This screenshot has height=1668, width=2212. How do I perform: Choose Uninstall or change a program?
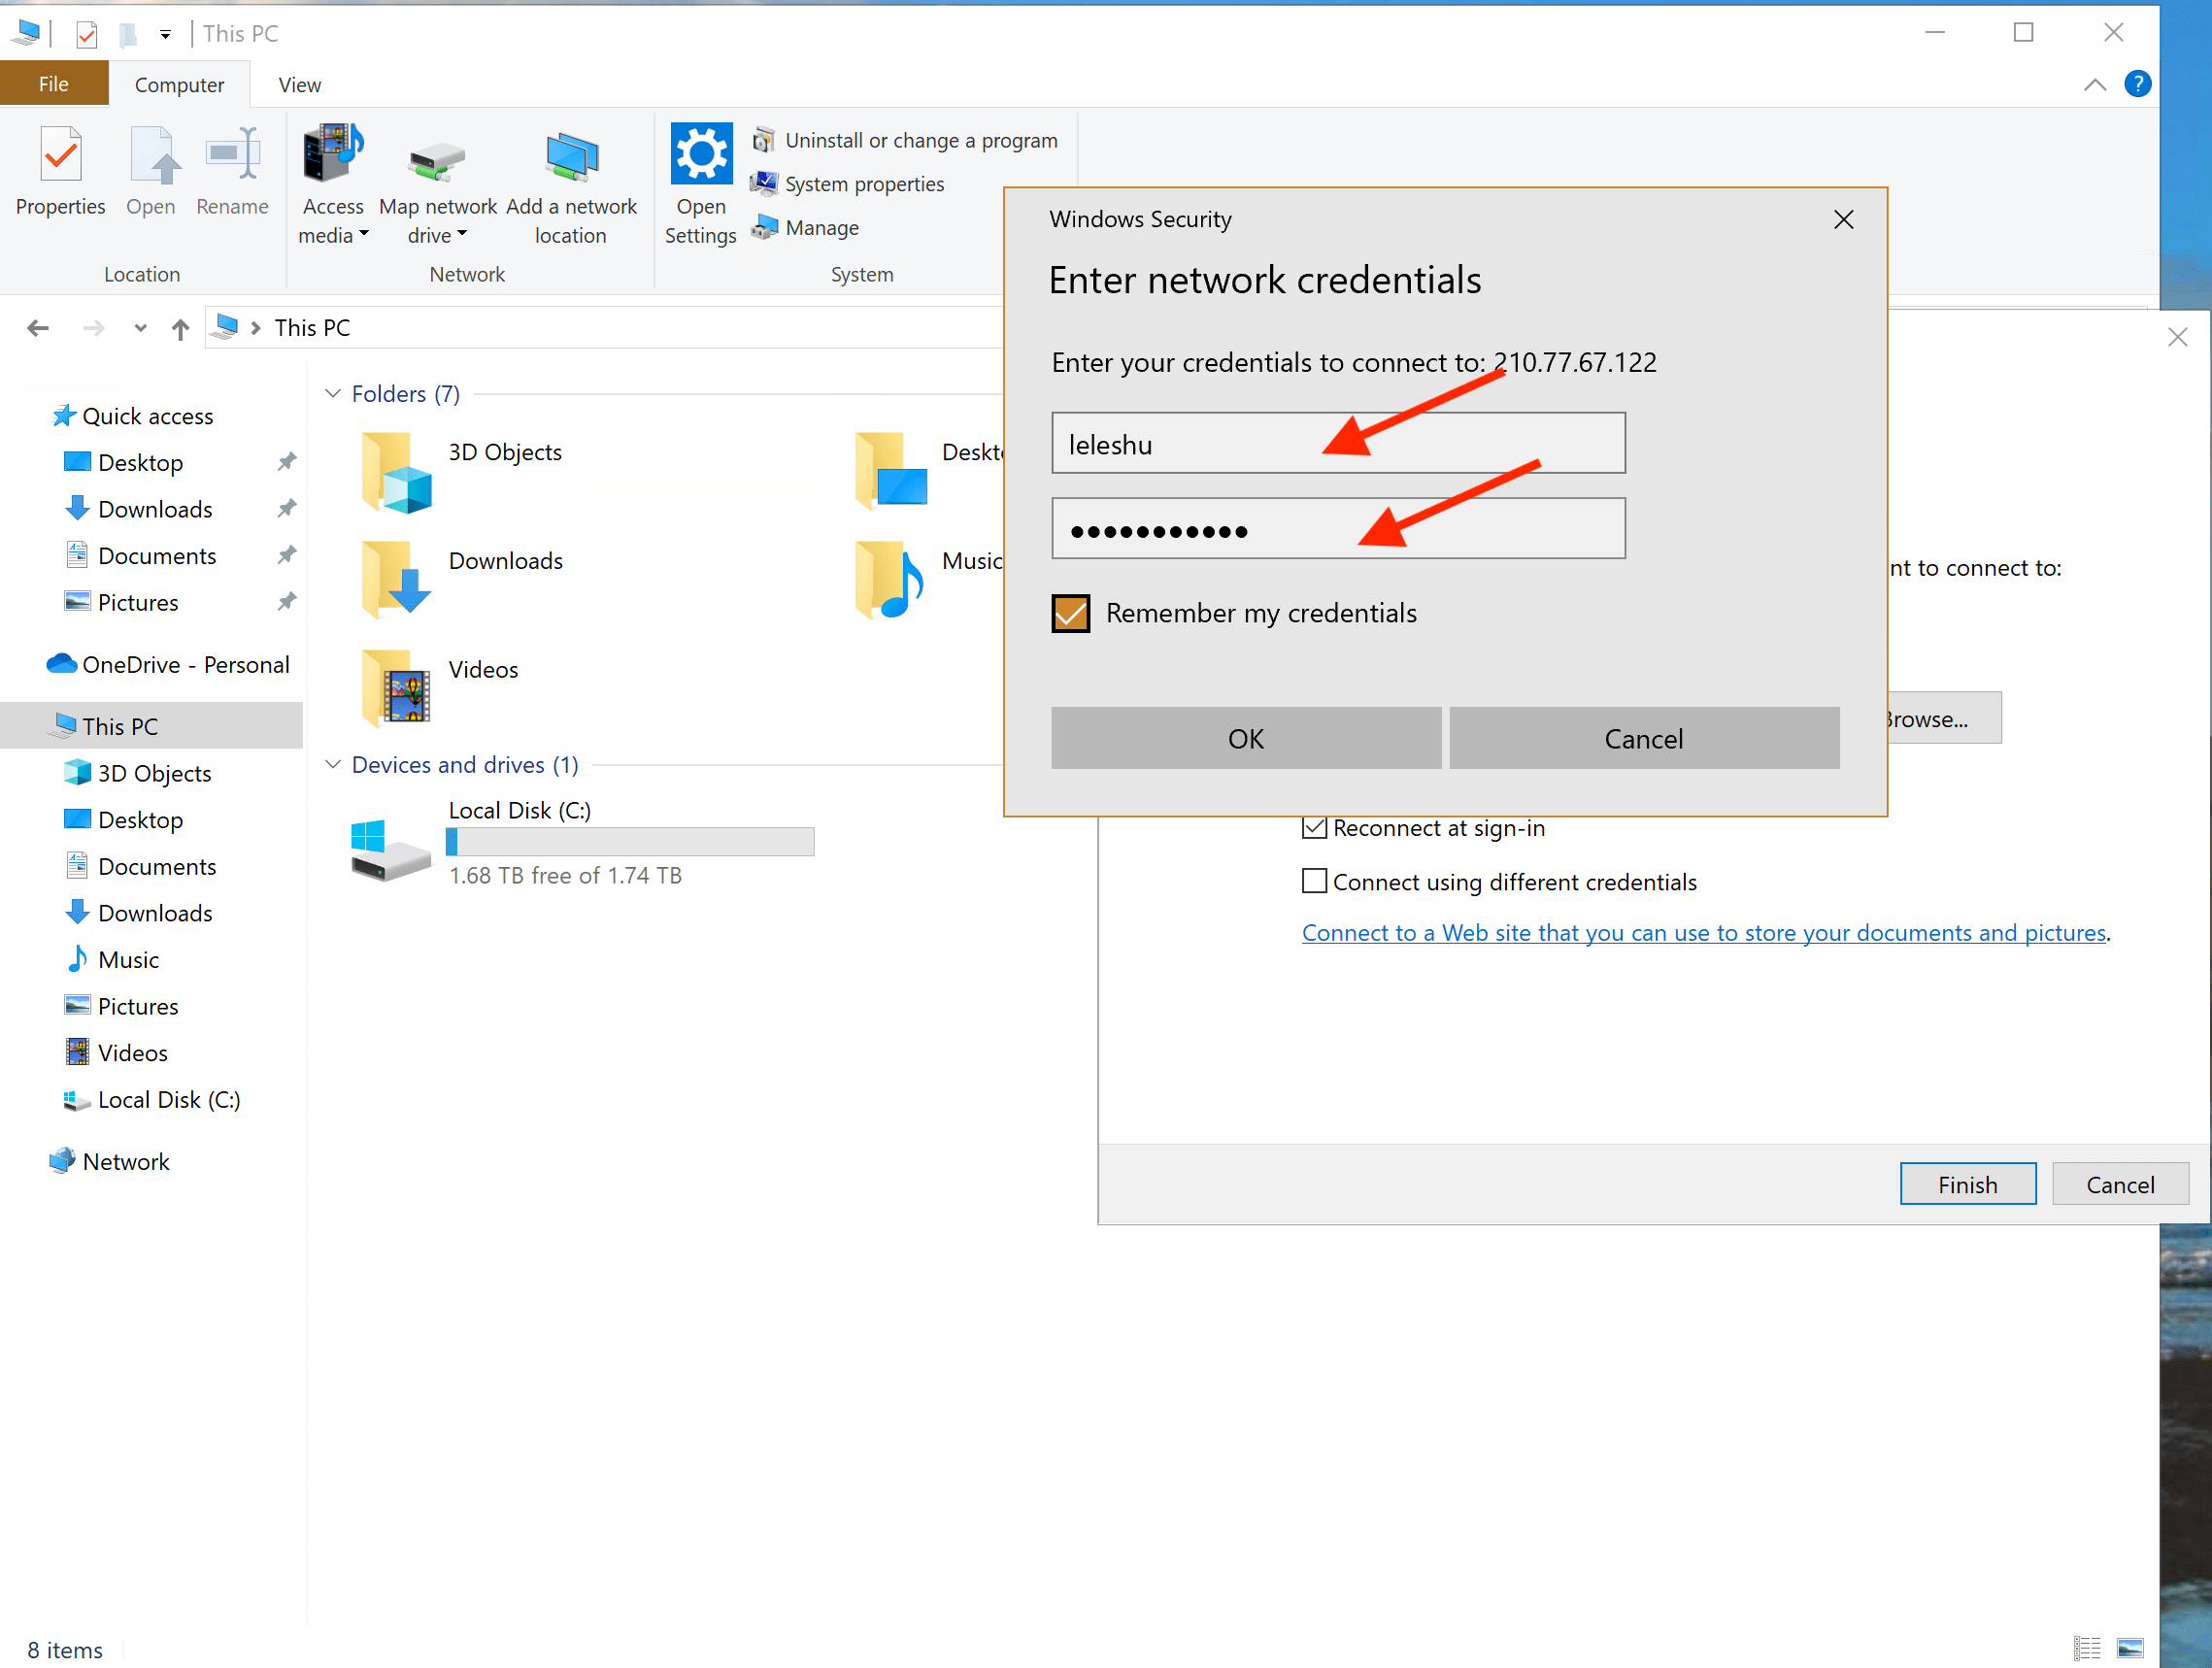(905, 140)
